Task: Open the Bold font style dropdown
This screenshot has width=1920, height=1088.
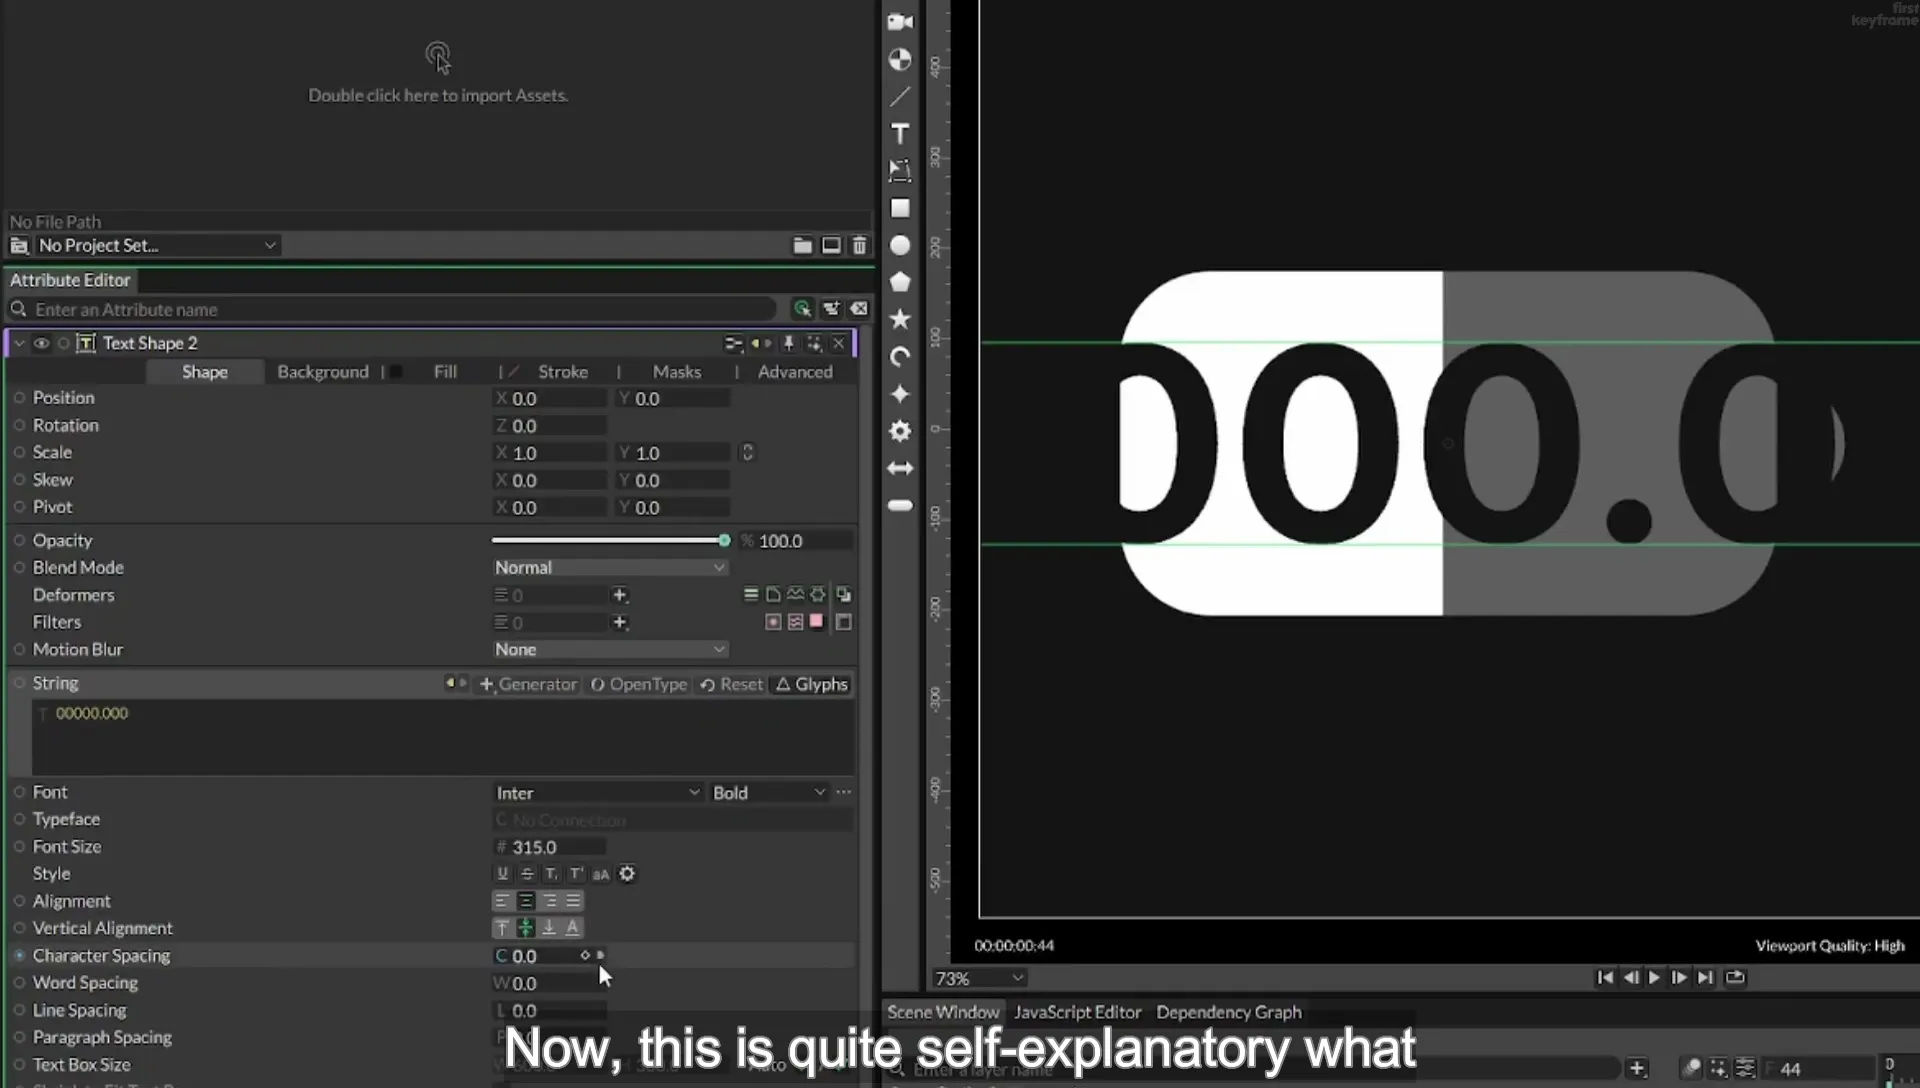Action: [768, 793]
